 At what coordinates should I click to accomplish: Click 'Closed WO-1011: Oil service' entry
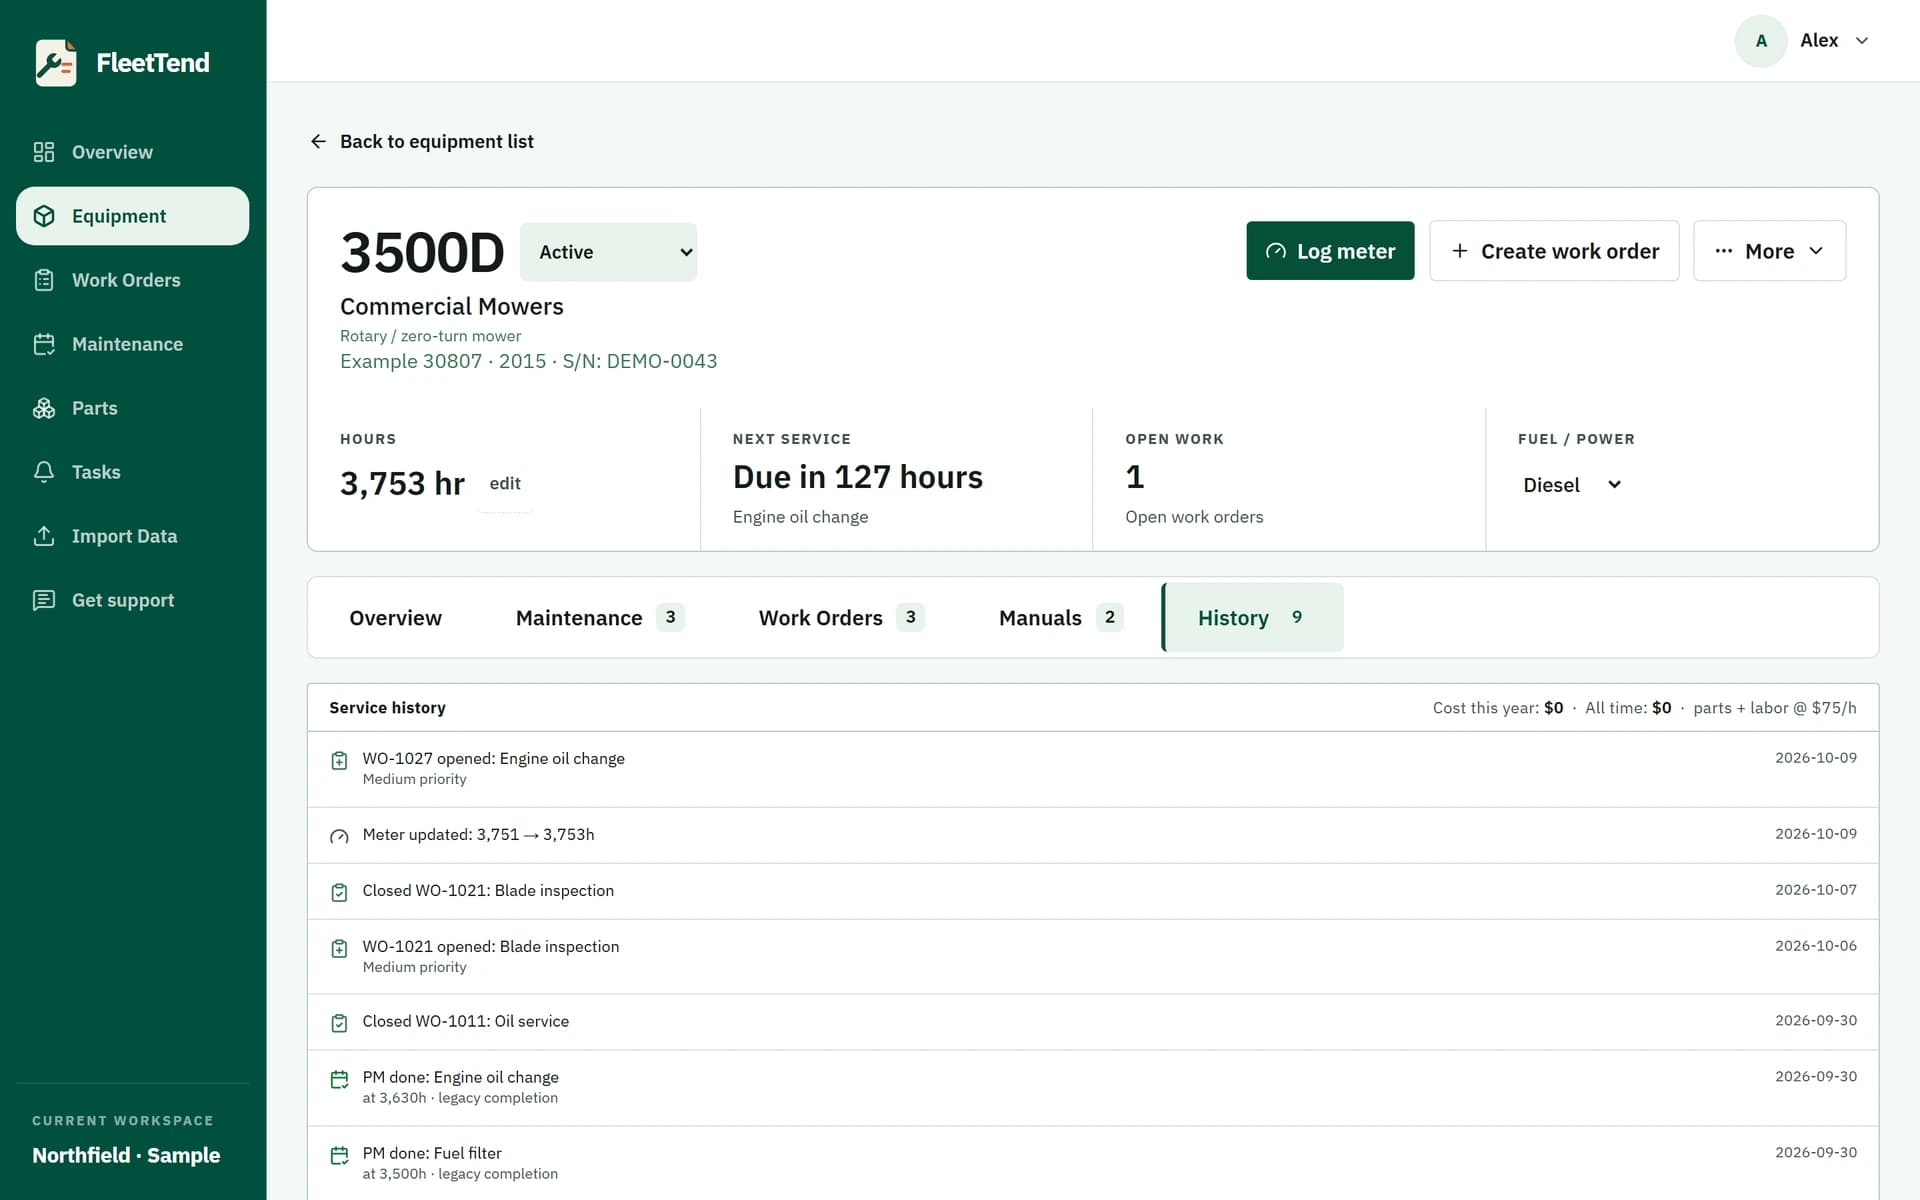1093,1022
